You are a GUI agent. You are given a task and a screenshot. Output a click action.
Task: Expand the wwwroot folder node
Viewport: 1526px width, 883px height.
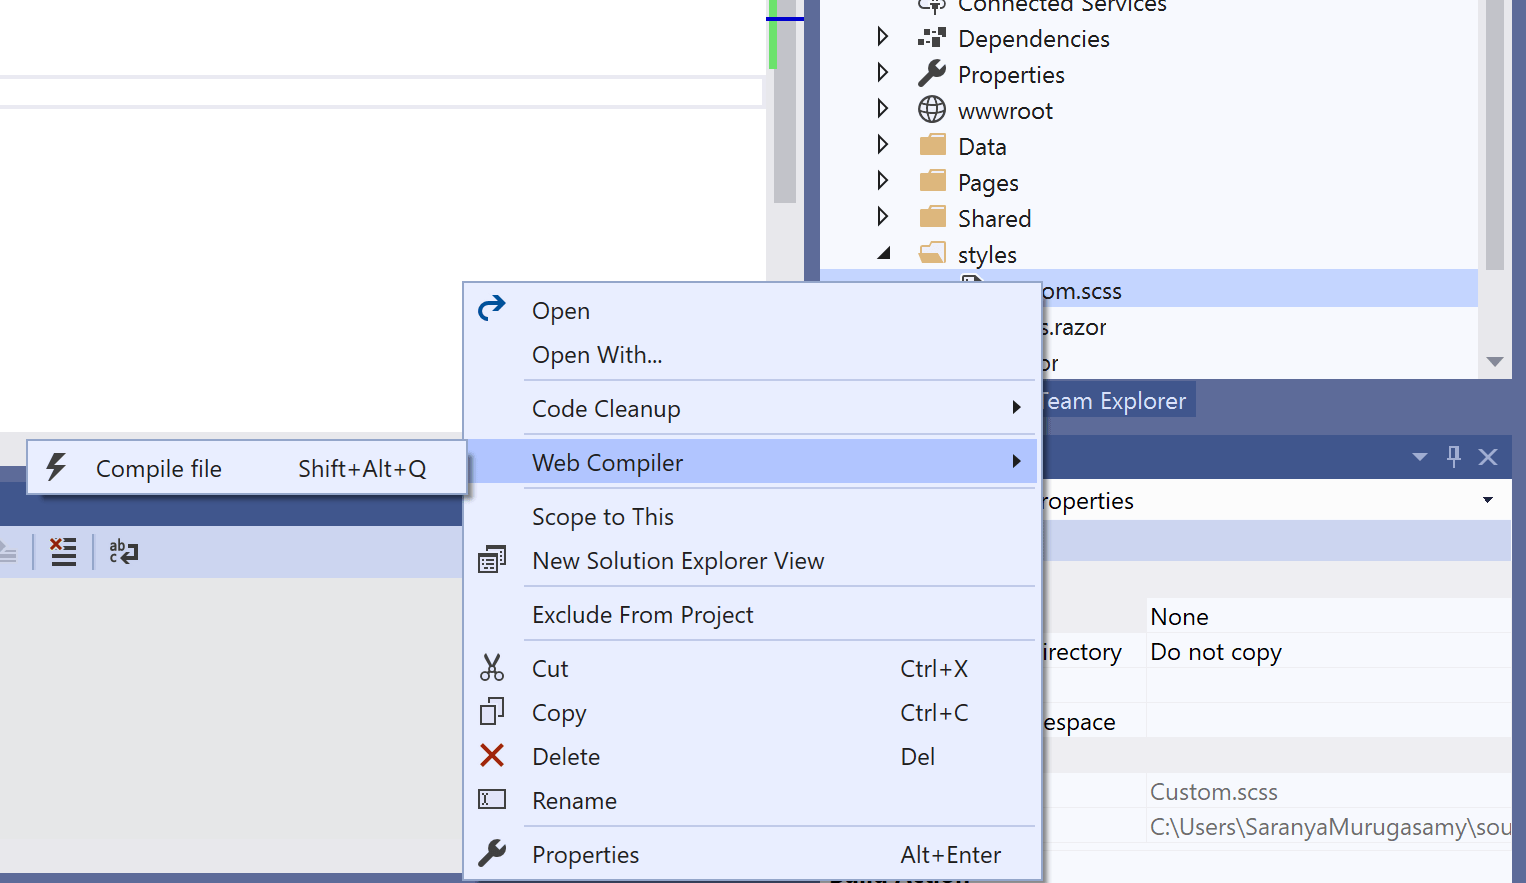click(883, 108)
